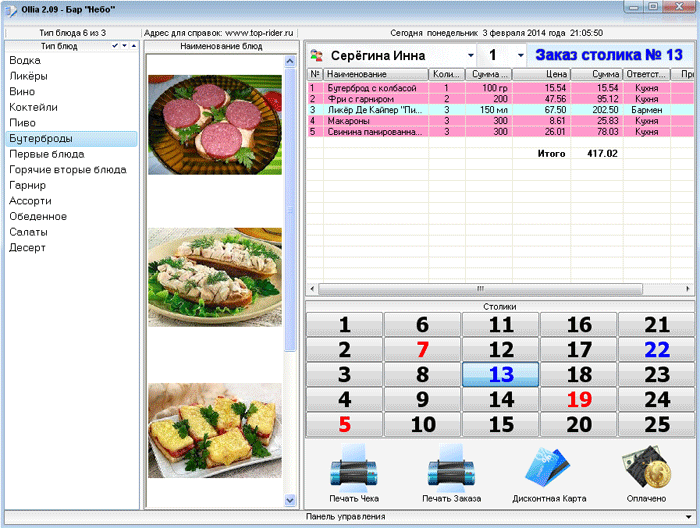The height and width of the screenshot is (528, 700).
Task: Click the www.top-rider.ru address text
Action: pyautogui.click(x=259, y=33)
